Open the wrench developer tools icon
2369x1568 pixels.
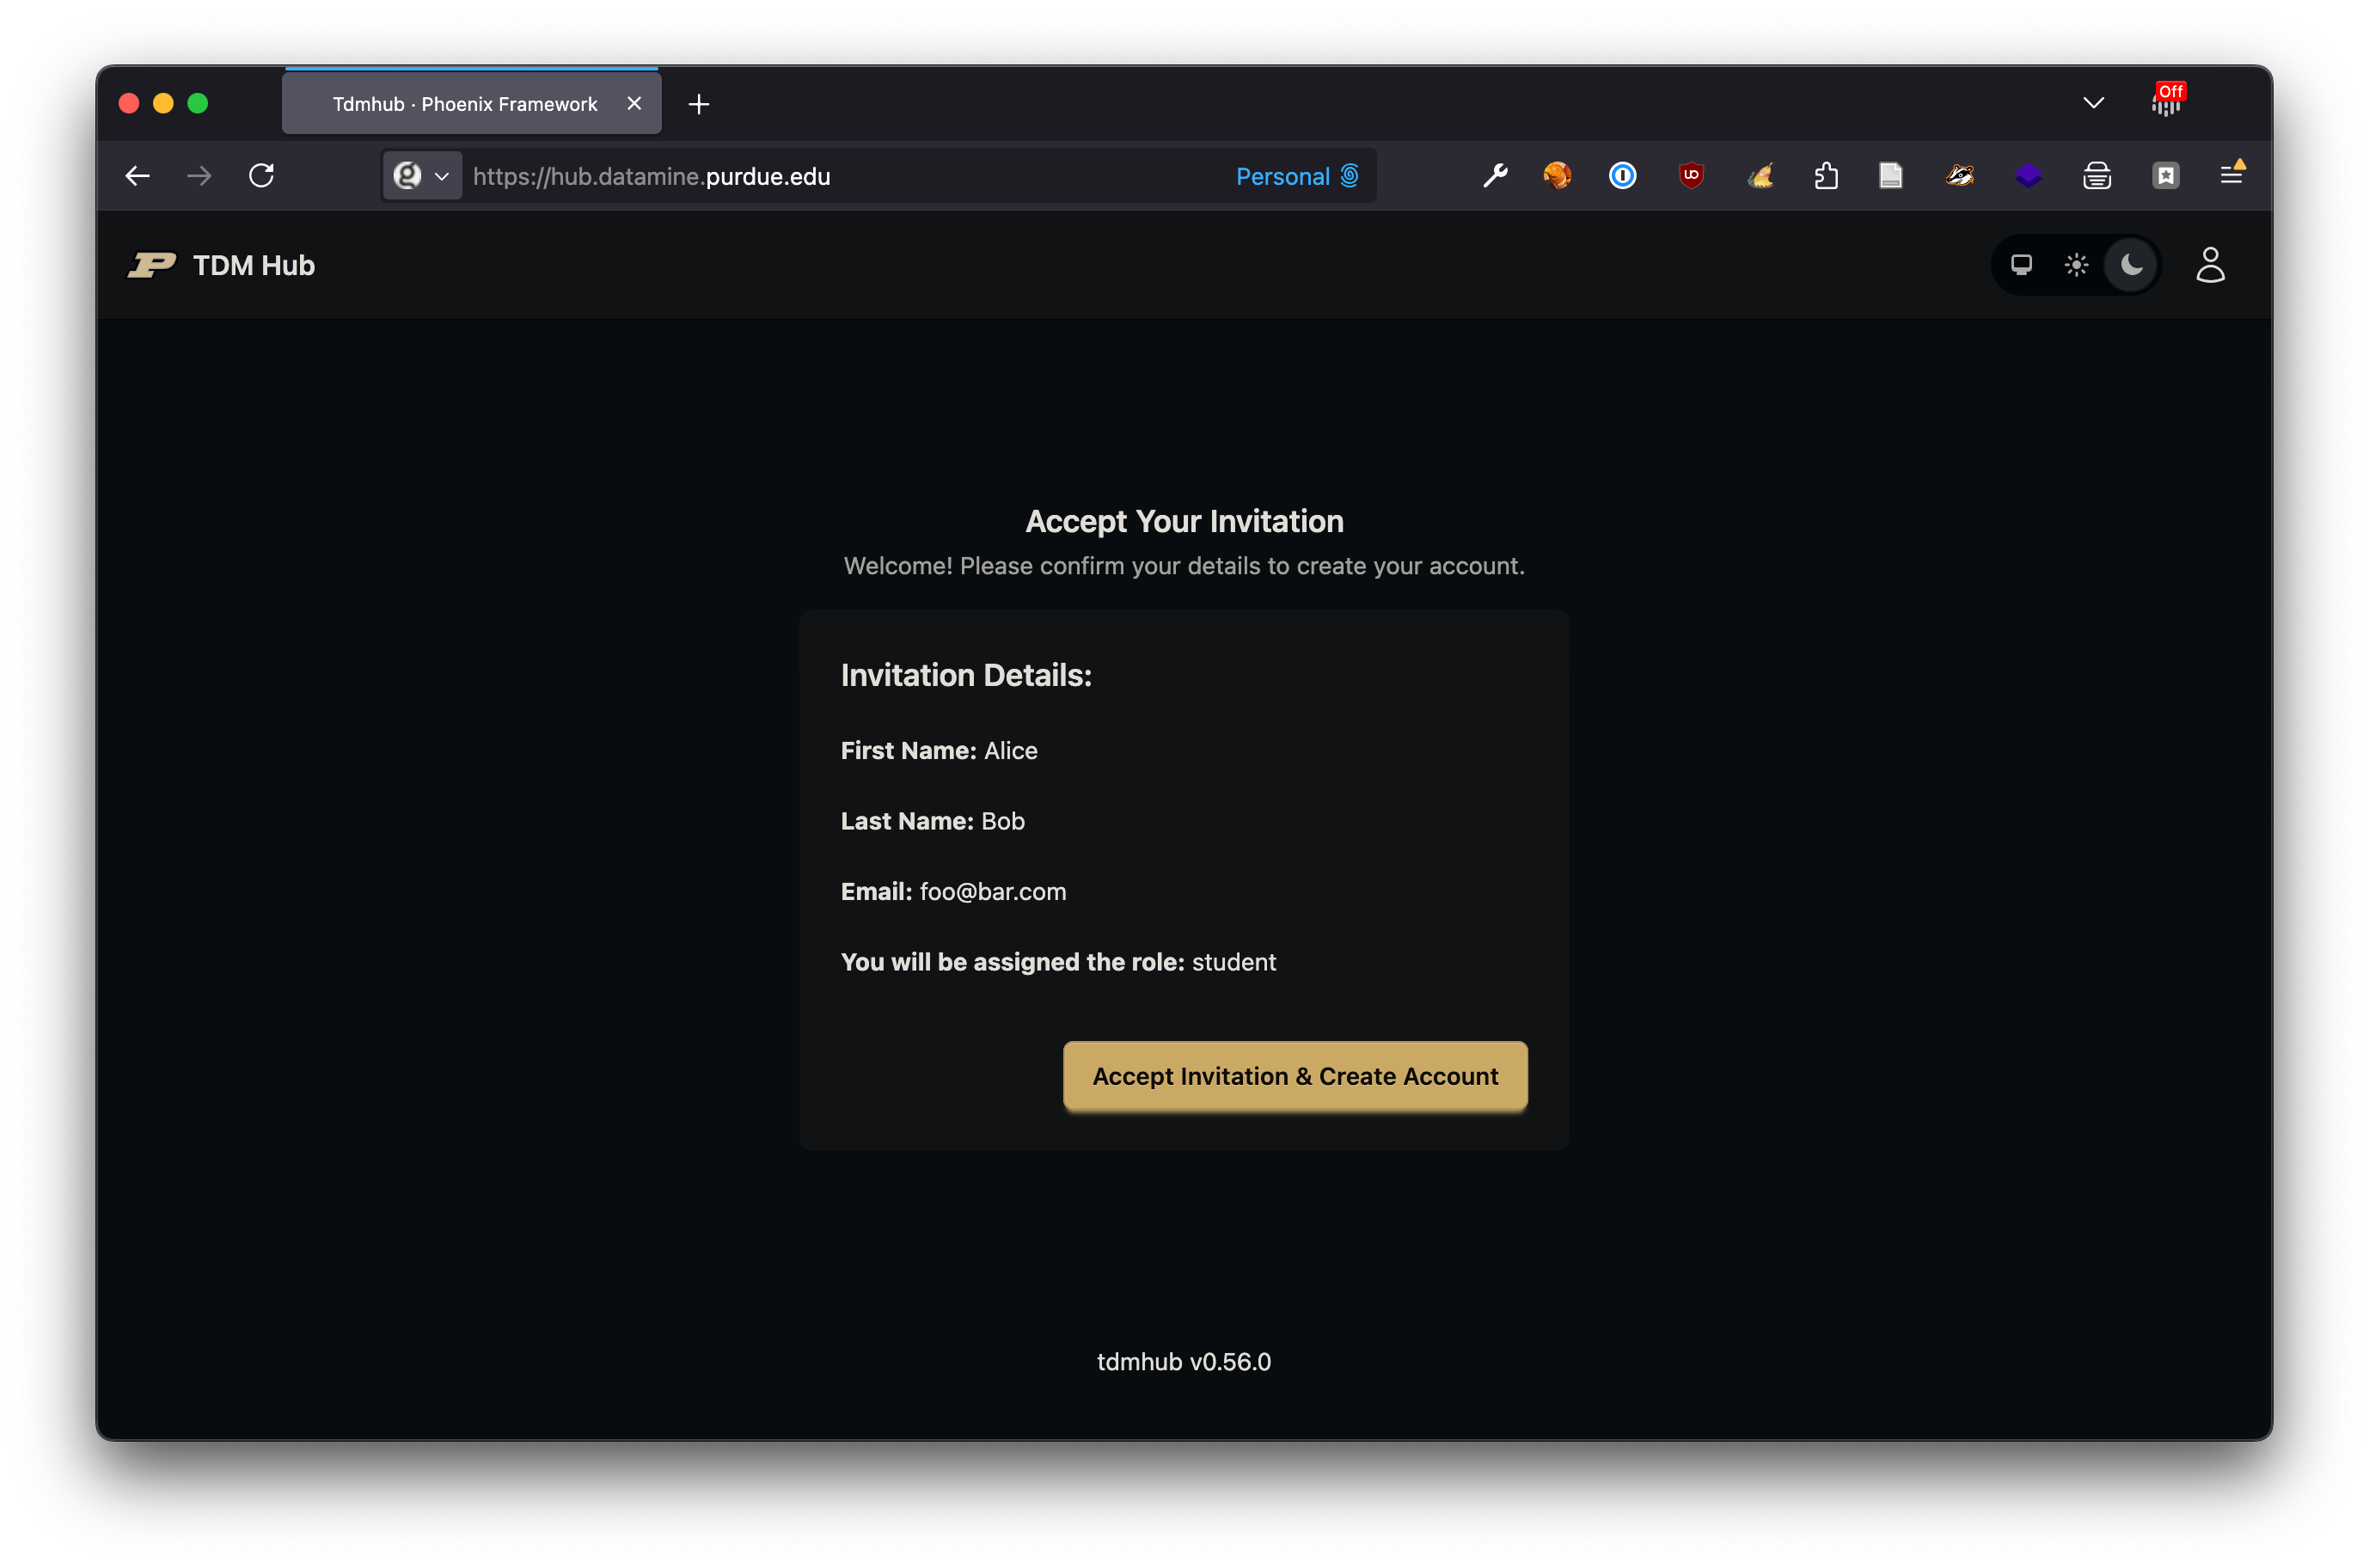coord(1495,175)
